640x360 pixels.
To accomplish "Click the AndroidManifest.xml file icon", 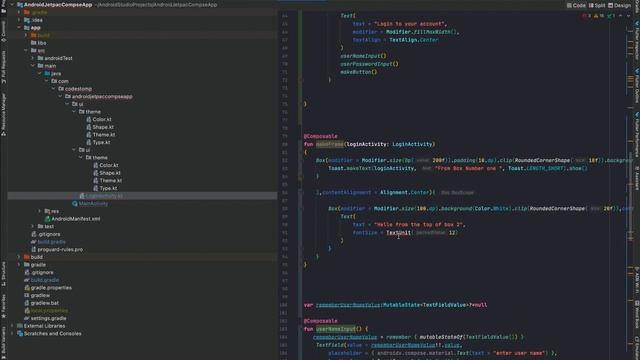I will (47, 219).
